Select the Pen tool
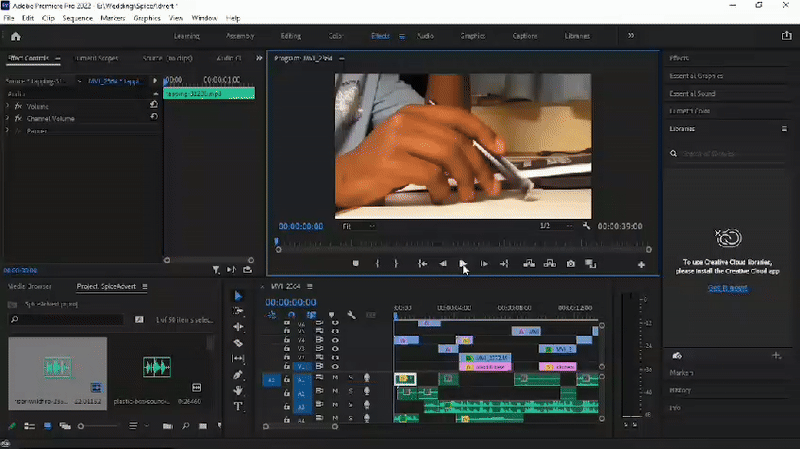The image size is (800, 449). click(238, 375)
